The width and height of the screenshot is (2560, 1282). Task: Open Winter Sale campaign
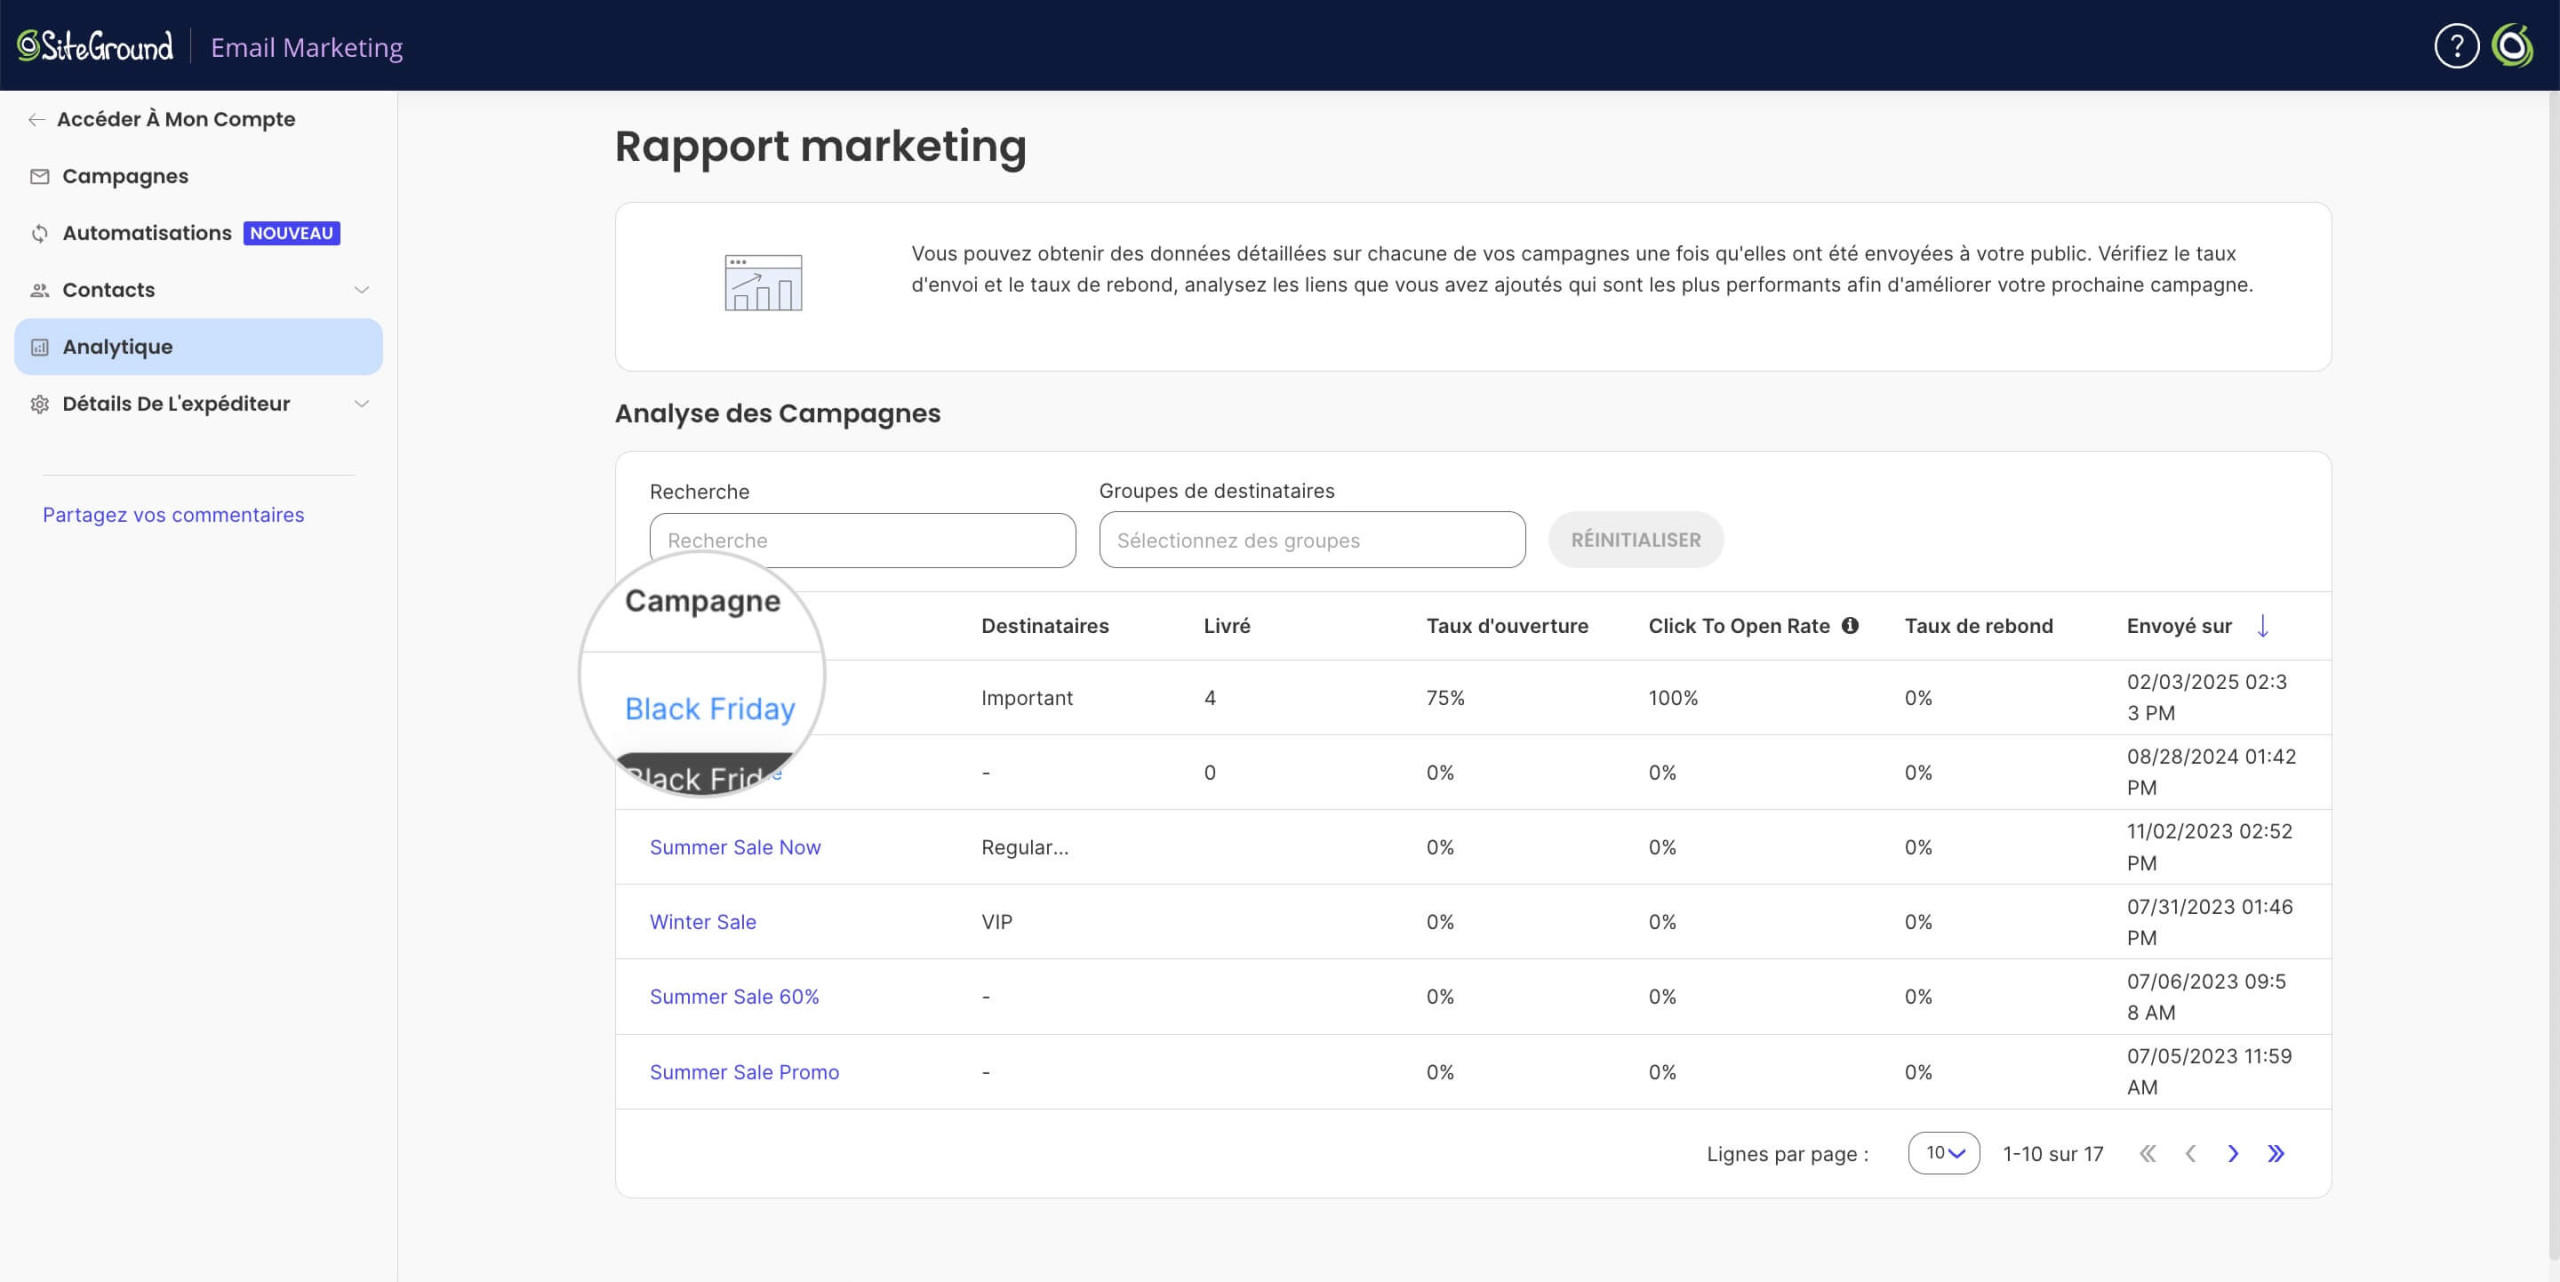pos(703,922)
